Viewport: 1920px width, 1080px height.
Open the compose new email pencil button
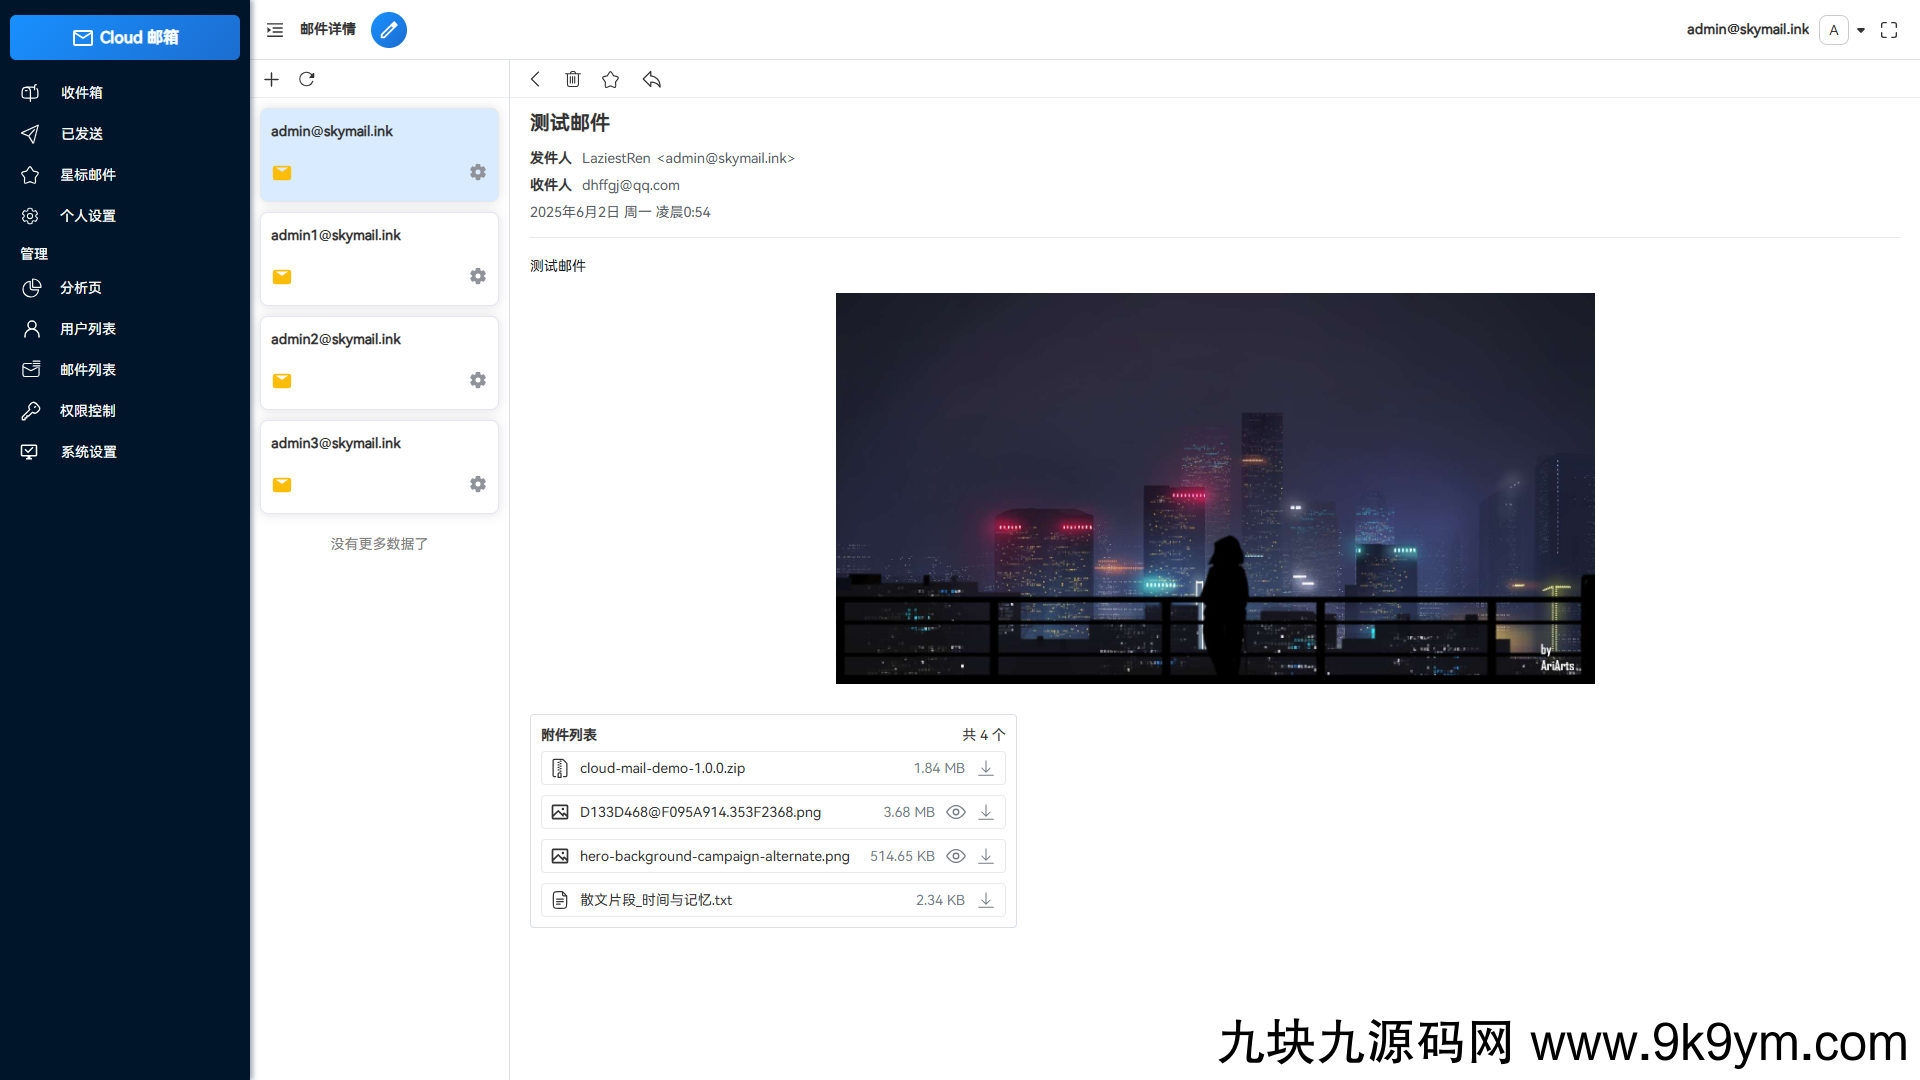coord(389,30)
